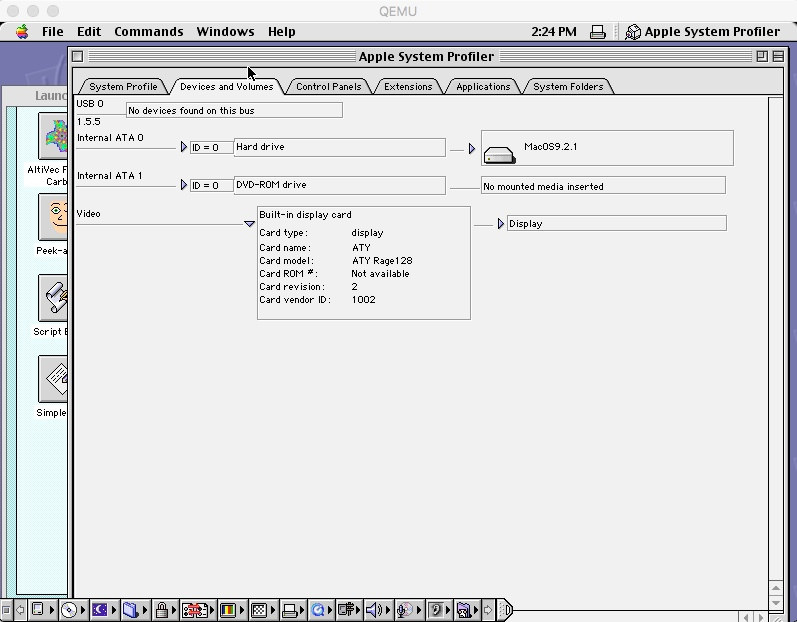Open the Keychain padlock module
The image size is (797, 622).
pos(165,610)
